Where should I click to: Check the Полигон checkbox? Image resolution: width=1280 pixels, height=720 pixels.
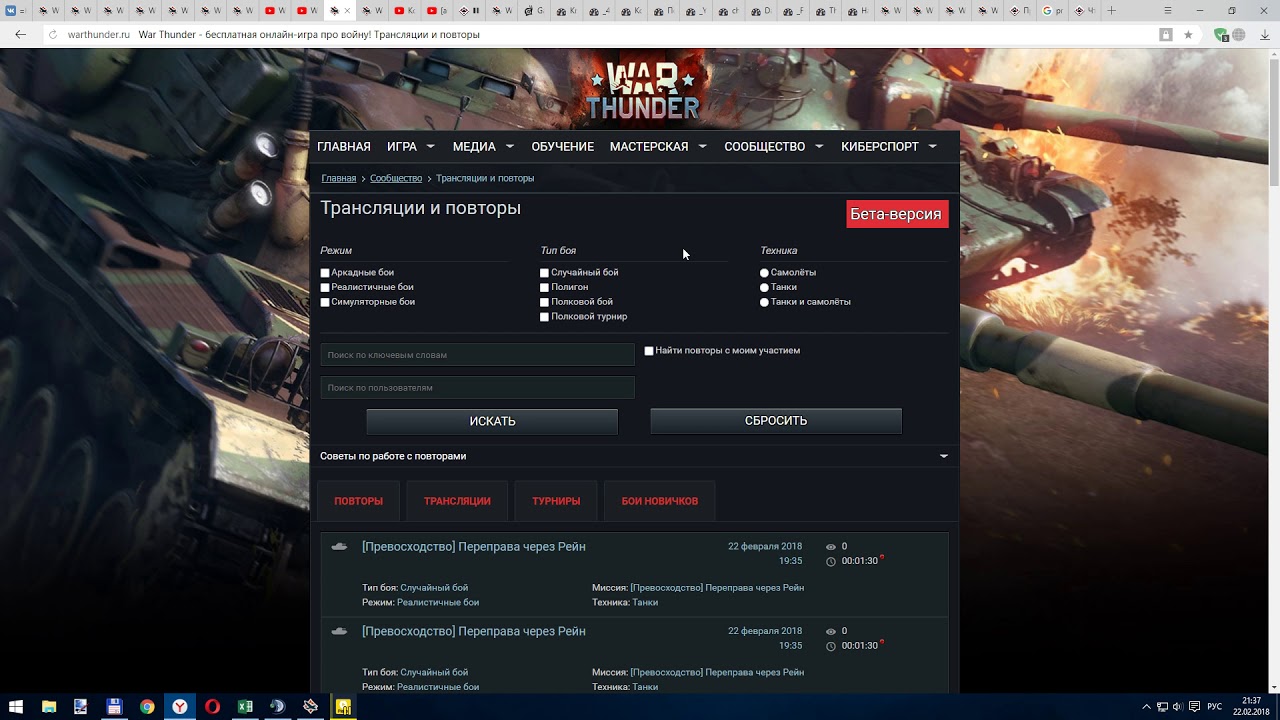coord(544,287)
